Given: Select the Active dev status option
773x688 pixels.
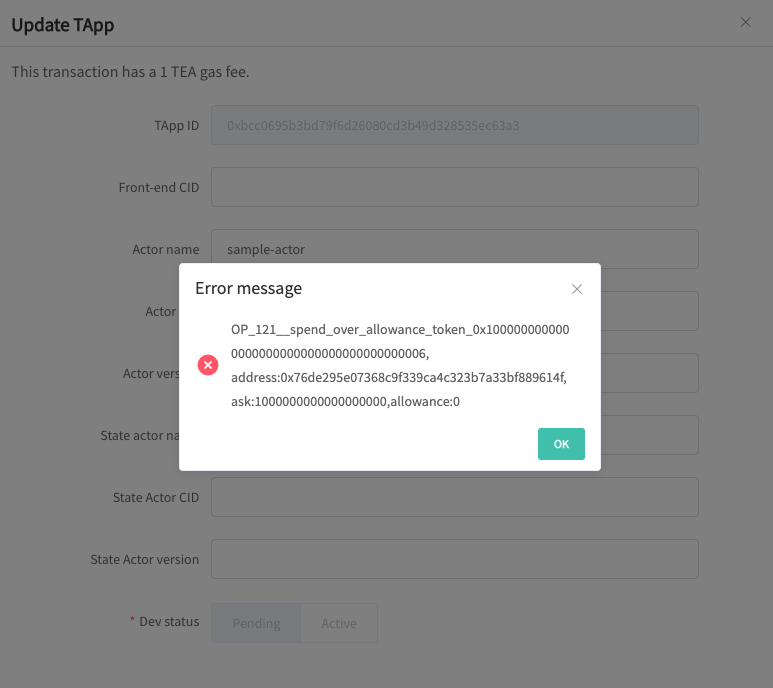Looking at the screenshot, I should click(x=339, y=623).
